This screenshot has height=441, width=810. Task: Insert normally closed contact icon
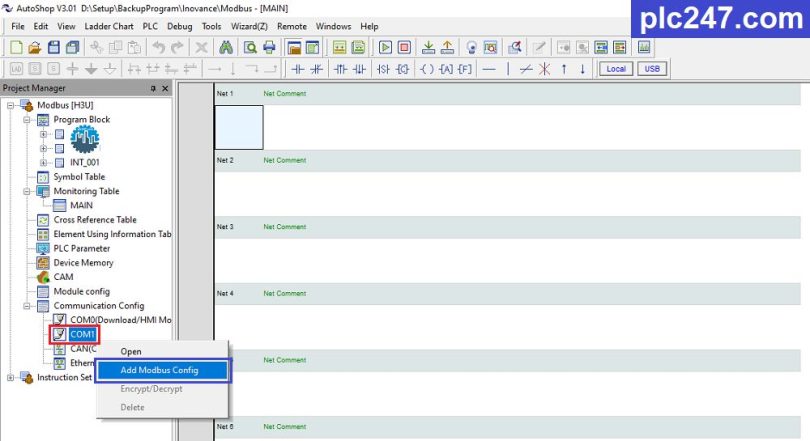(316, 69)
